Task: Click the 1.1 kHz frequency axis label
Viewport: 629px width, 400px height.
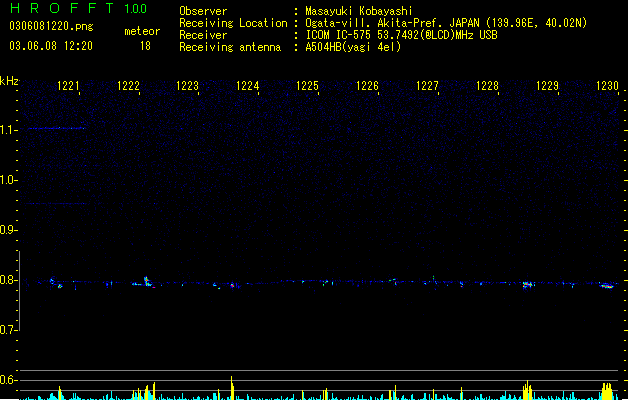Action: tap(9, 130)
